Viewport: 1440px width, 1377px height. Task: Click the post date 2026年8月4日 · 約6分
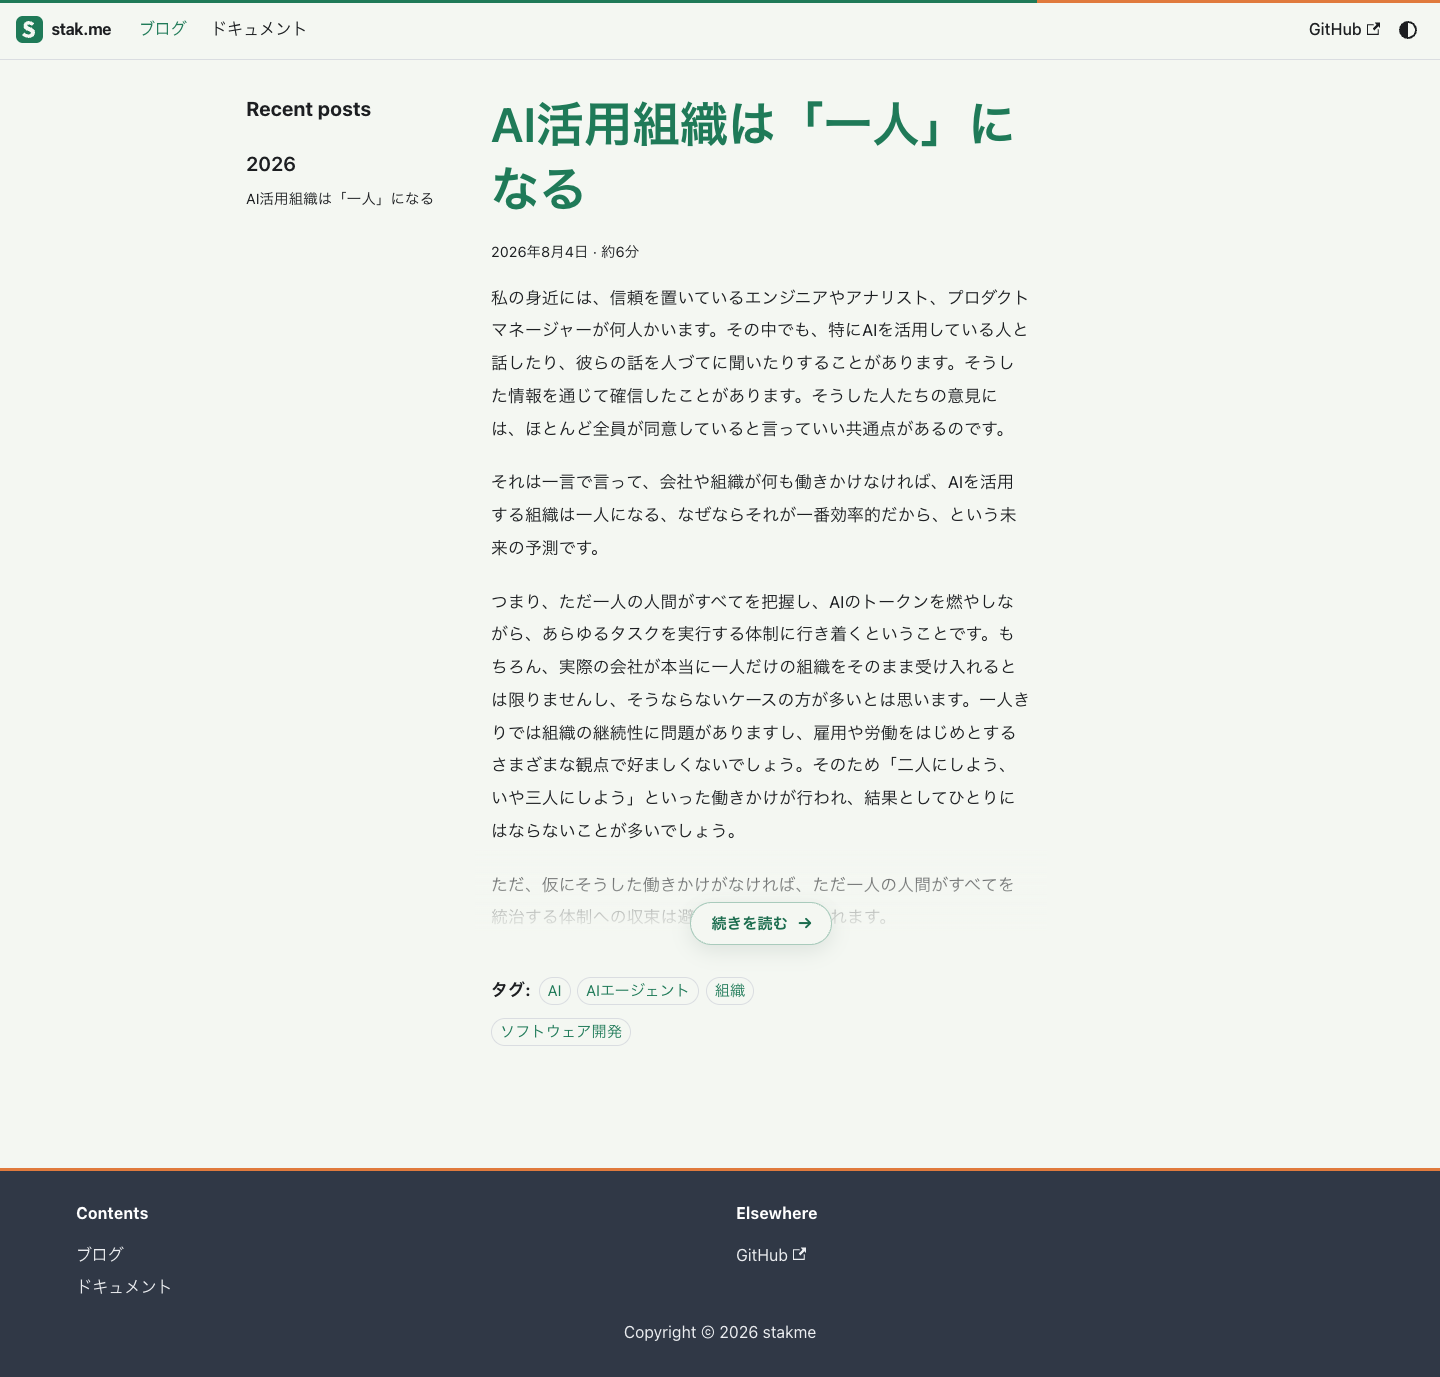pos(565,252)
